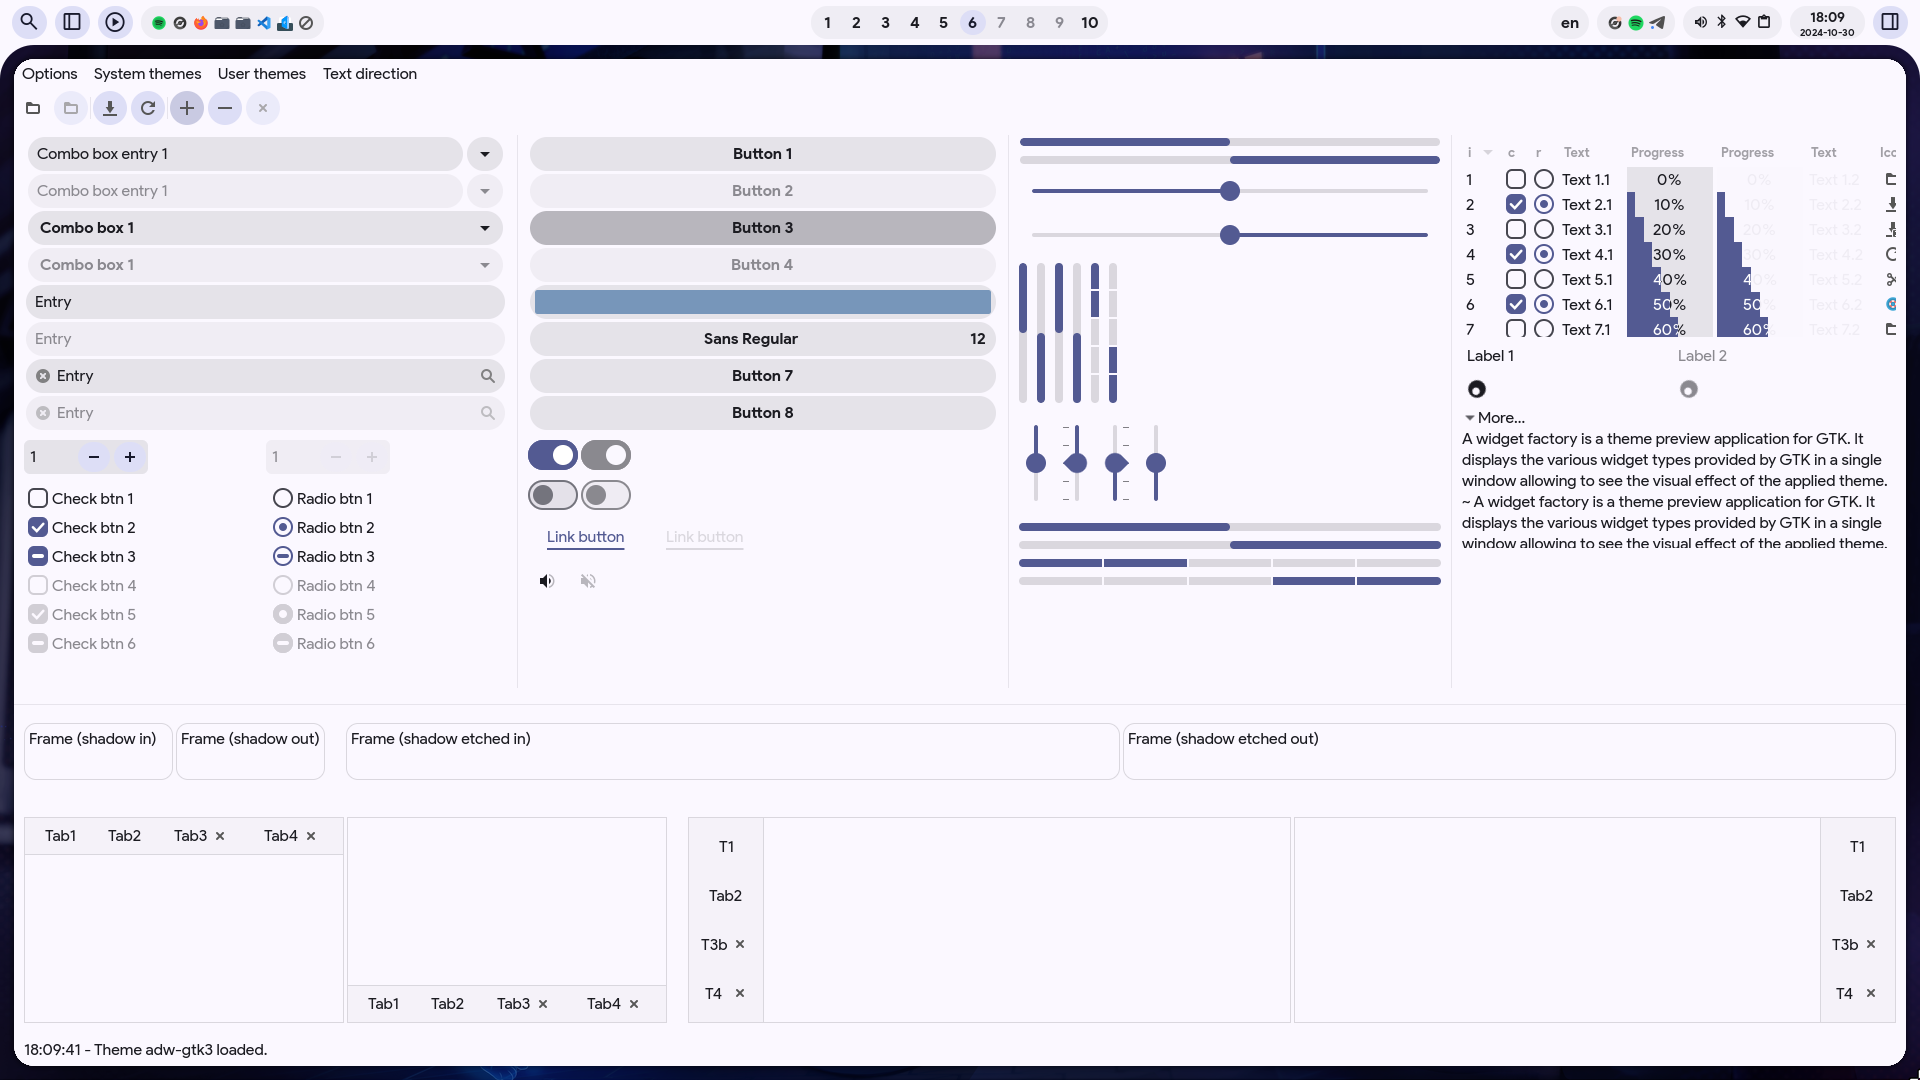Turn off the first blue toggle switch
Viewport: 1920px width, 1080px height.
(553, 455)
